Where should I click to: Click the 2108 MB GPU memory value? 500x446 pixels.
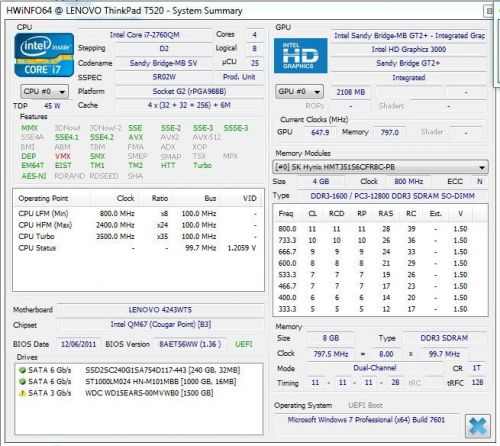350,92
